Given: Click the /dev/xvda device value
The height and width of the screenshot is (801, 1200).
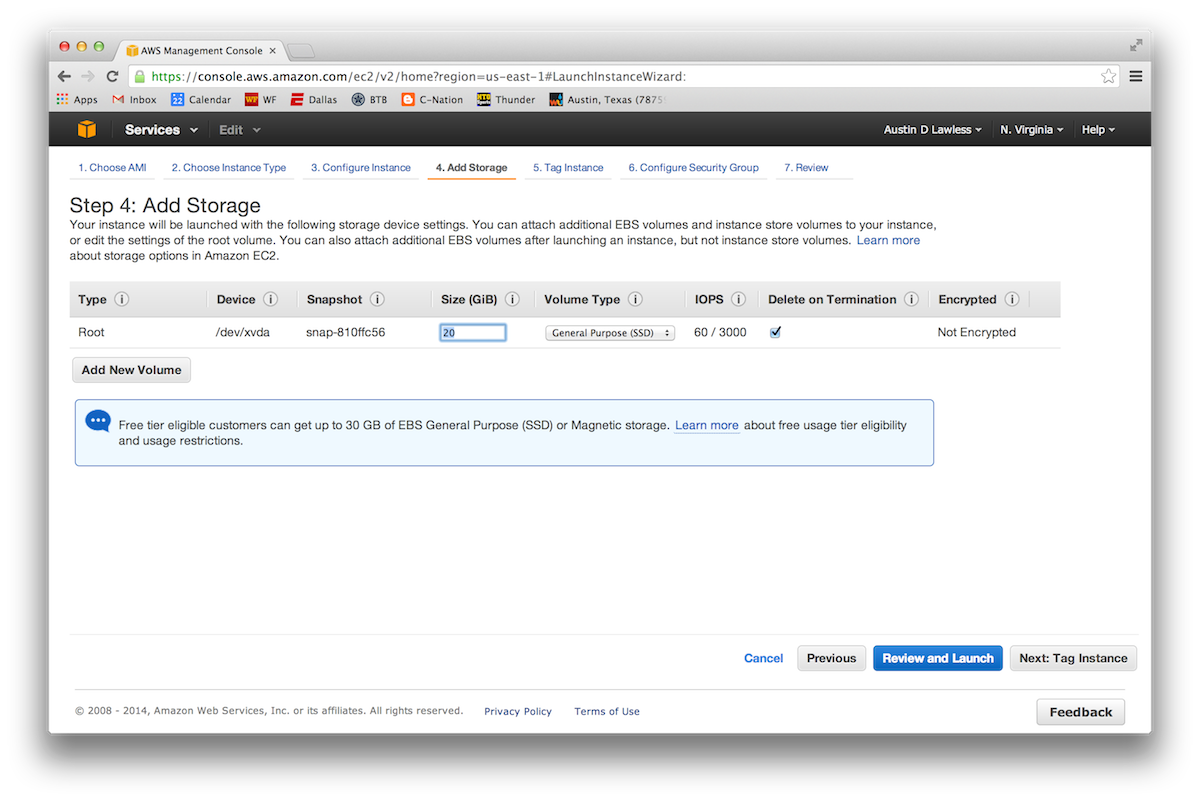Looking at the screenshot, I should 243,333.
